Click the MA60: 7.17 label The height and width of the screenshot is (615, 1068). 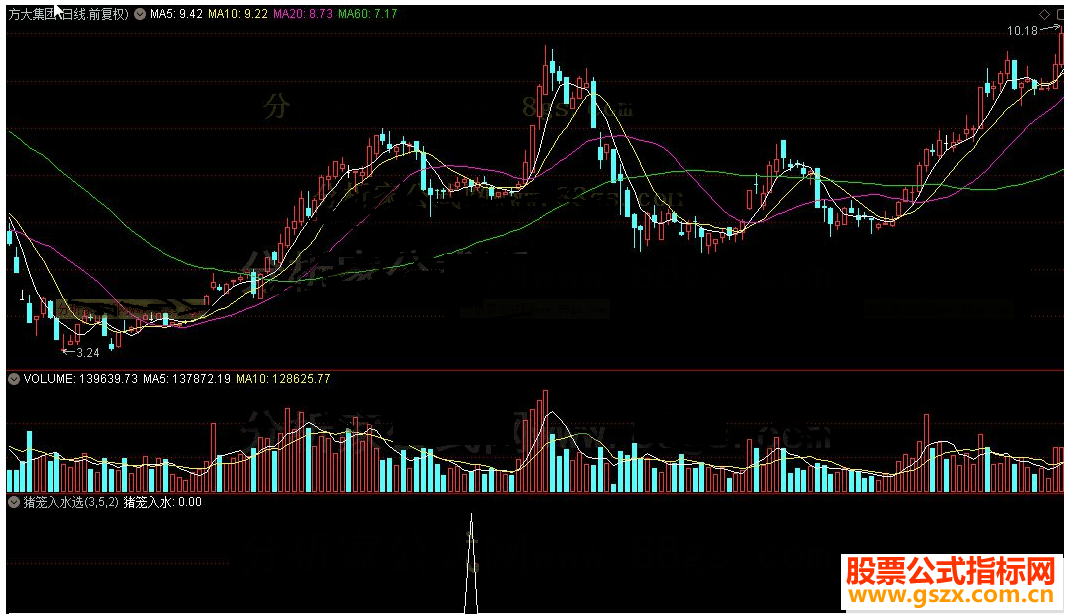coord(368,14)
